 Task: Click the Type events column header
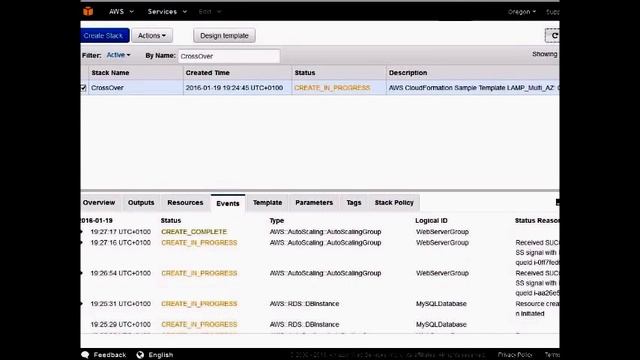277,220
